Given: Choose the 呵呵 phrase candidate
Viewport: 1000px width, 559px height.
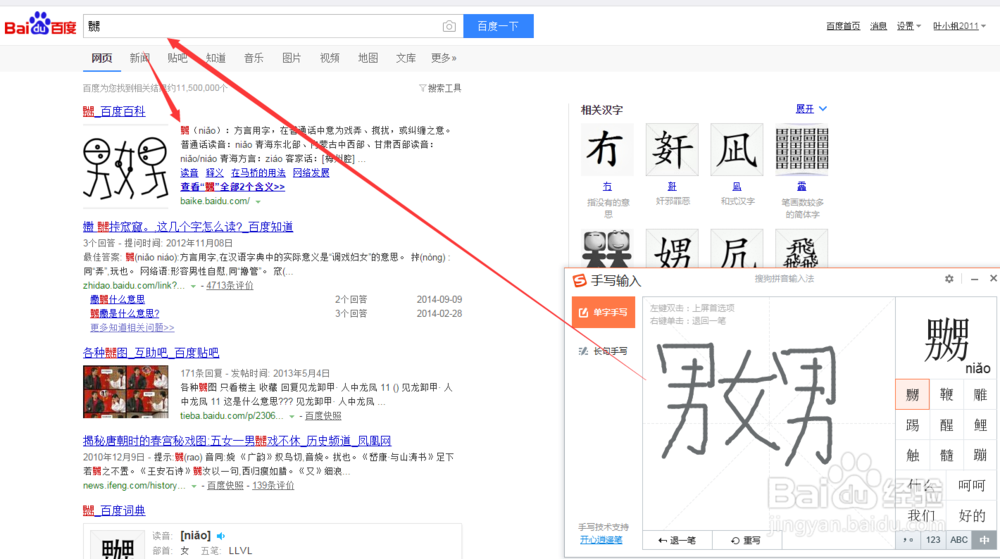Looking at the screenshot, I should click(x=972, y=486).
